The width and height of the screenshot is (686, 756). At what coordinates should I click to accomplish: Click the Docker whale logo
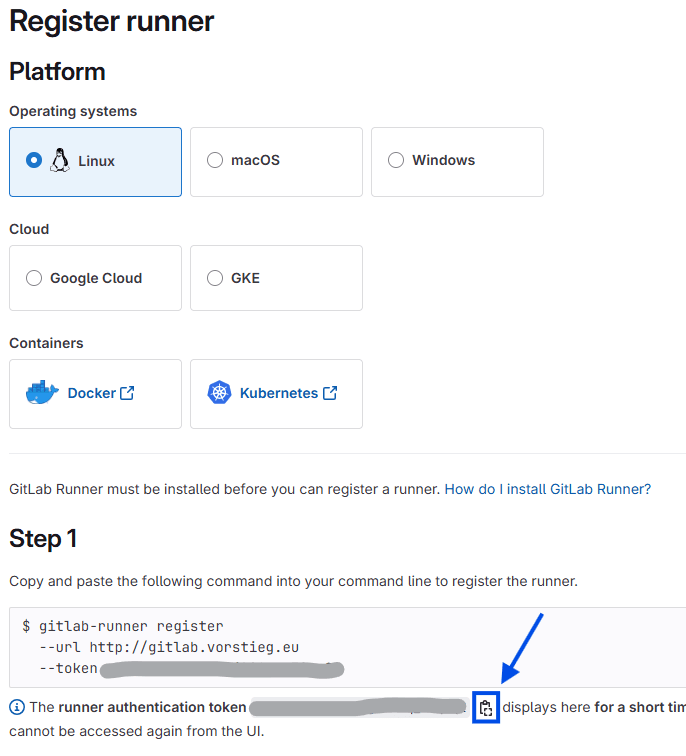42,392
